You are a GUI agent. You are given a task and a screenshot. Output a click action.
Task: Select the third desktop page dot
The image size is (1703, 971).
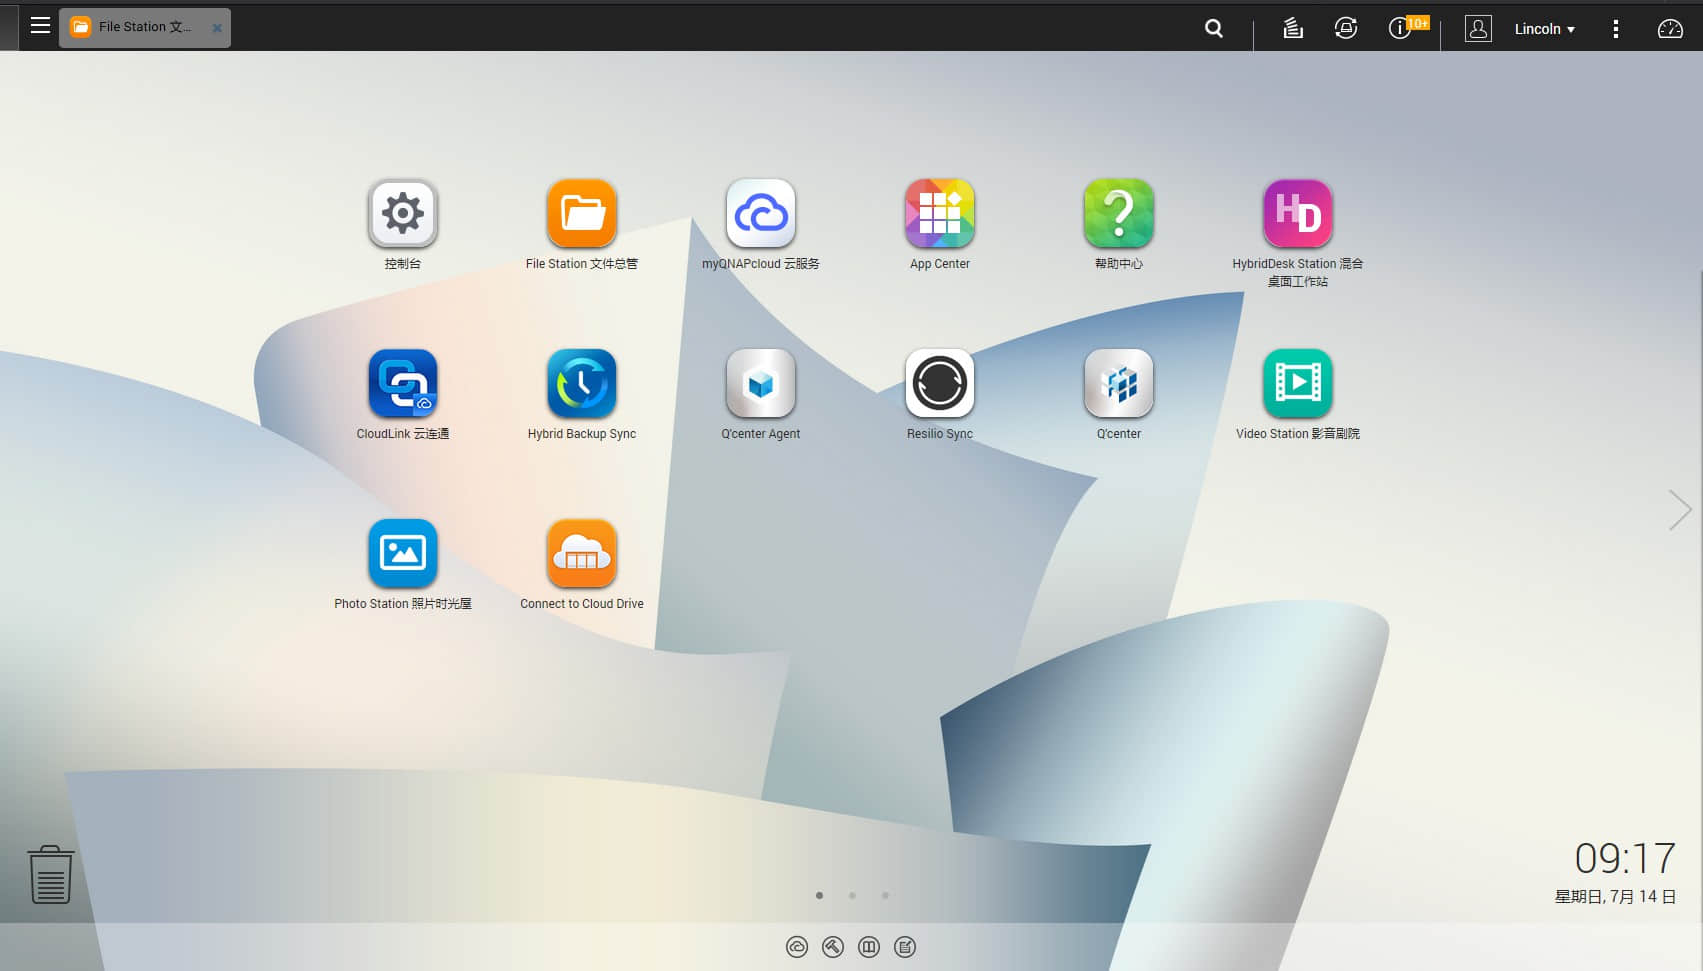(x=885, y=895)
